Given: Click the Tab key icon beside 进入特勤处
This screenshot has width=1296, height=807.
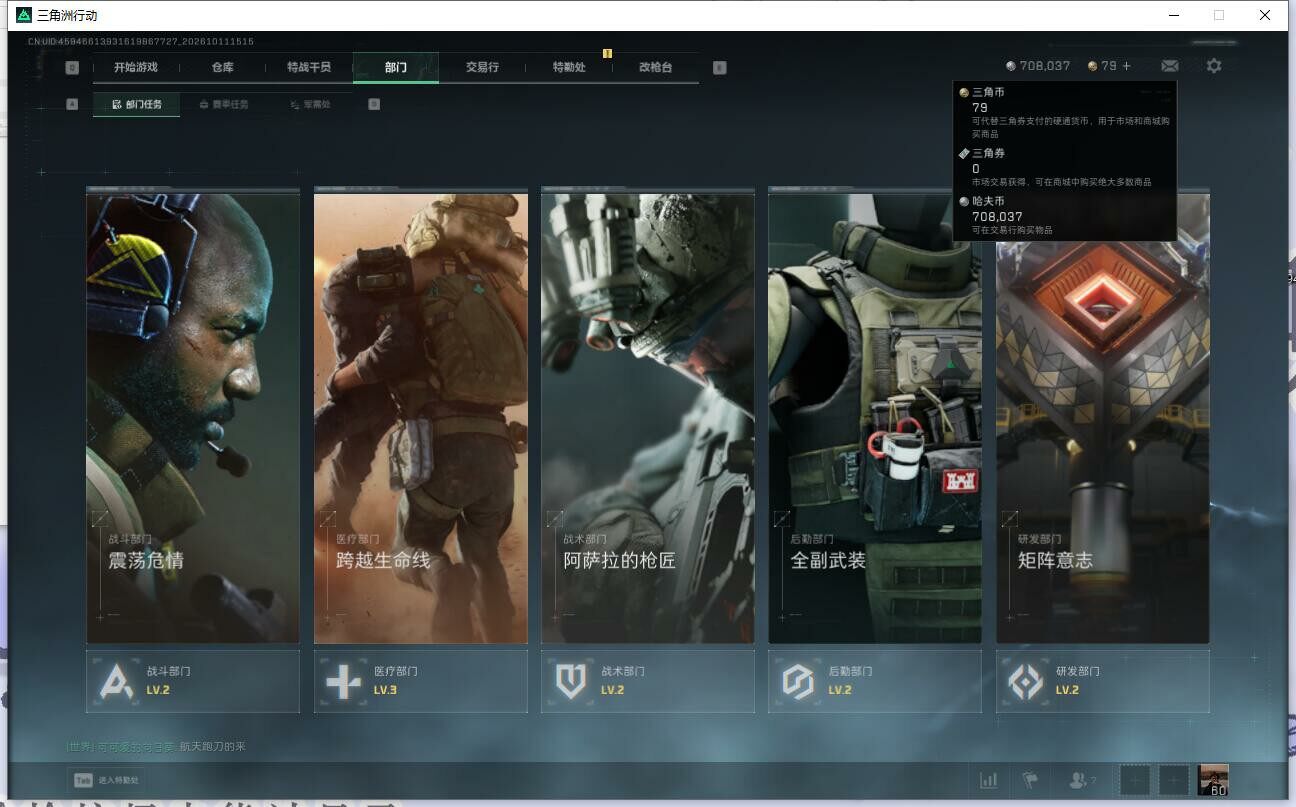Looking at the screenshot, I should pos(81,780).
